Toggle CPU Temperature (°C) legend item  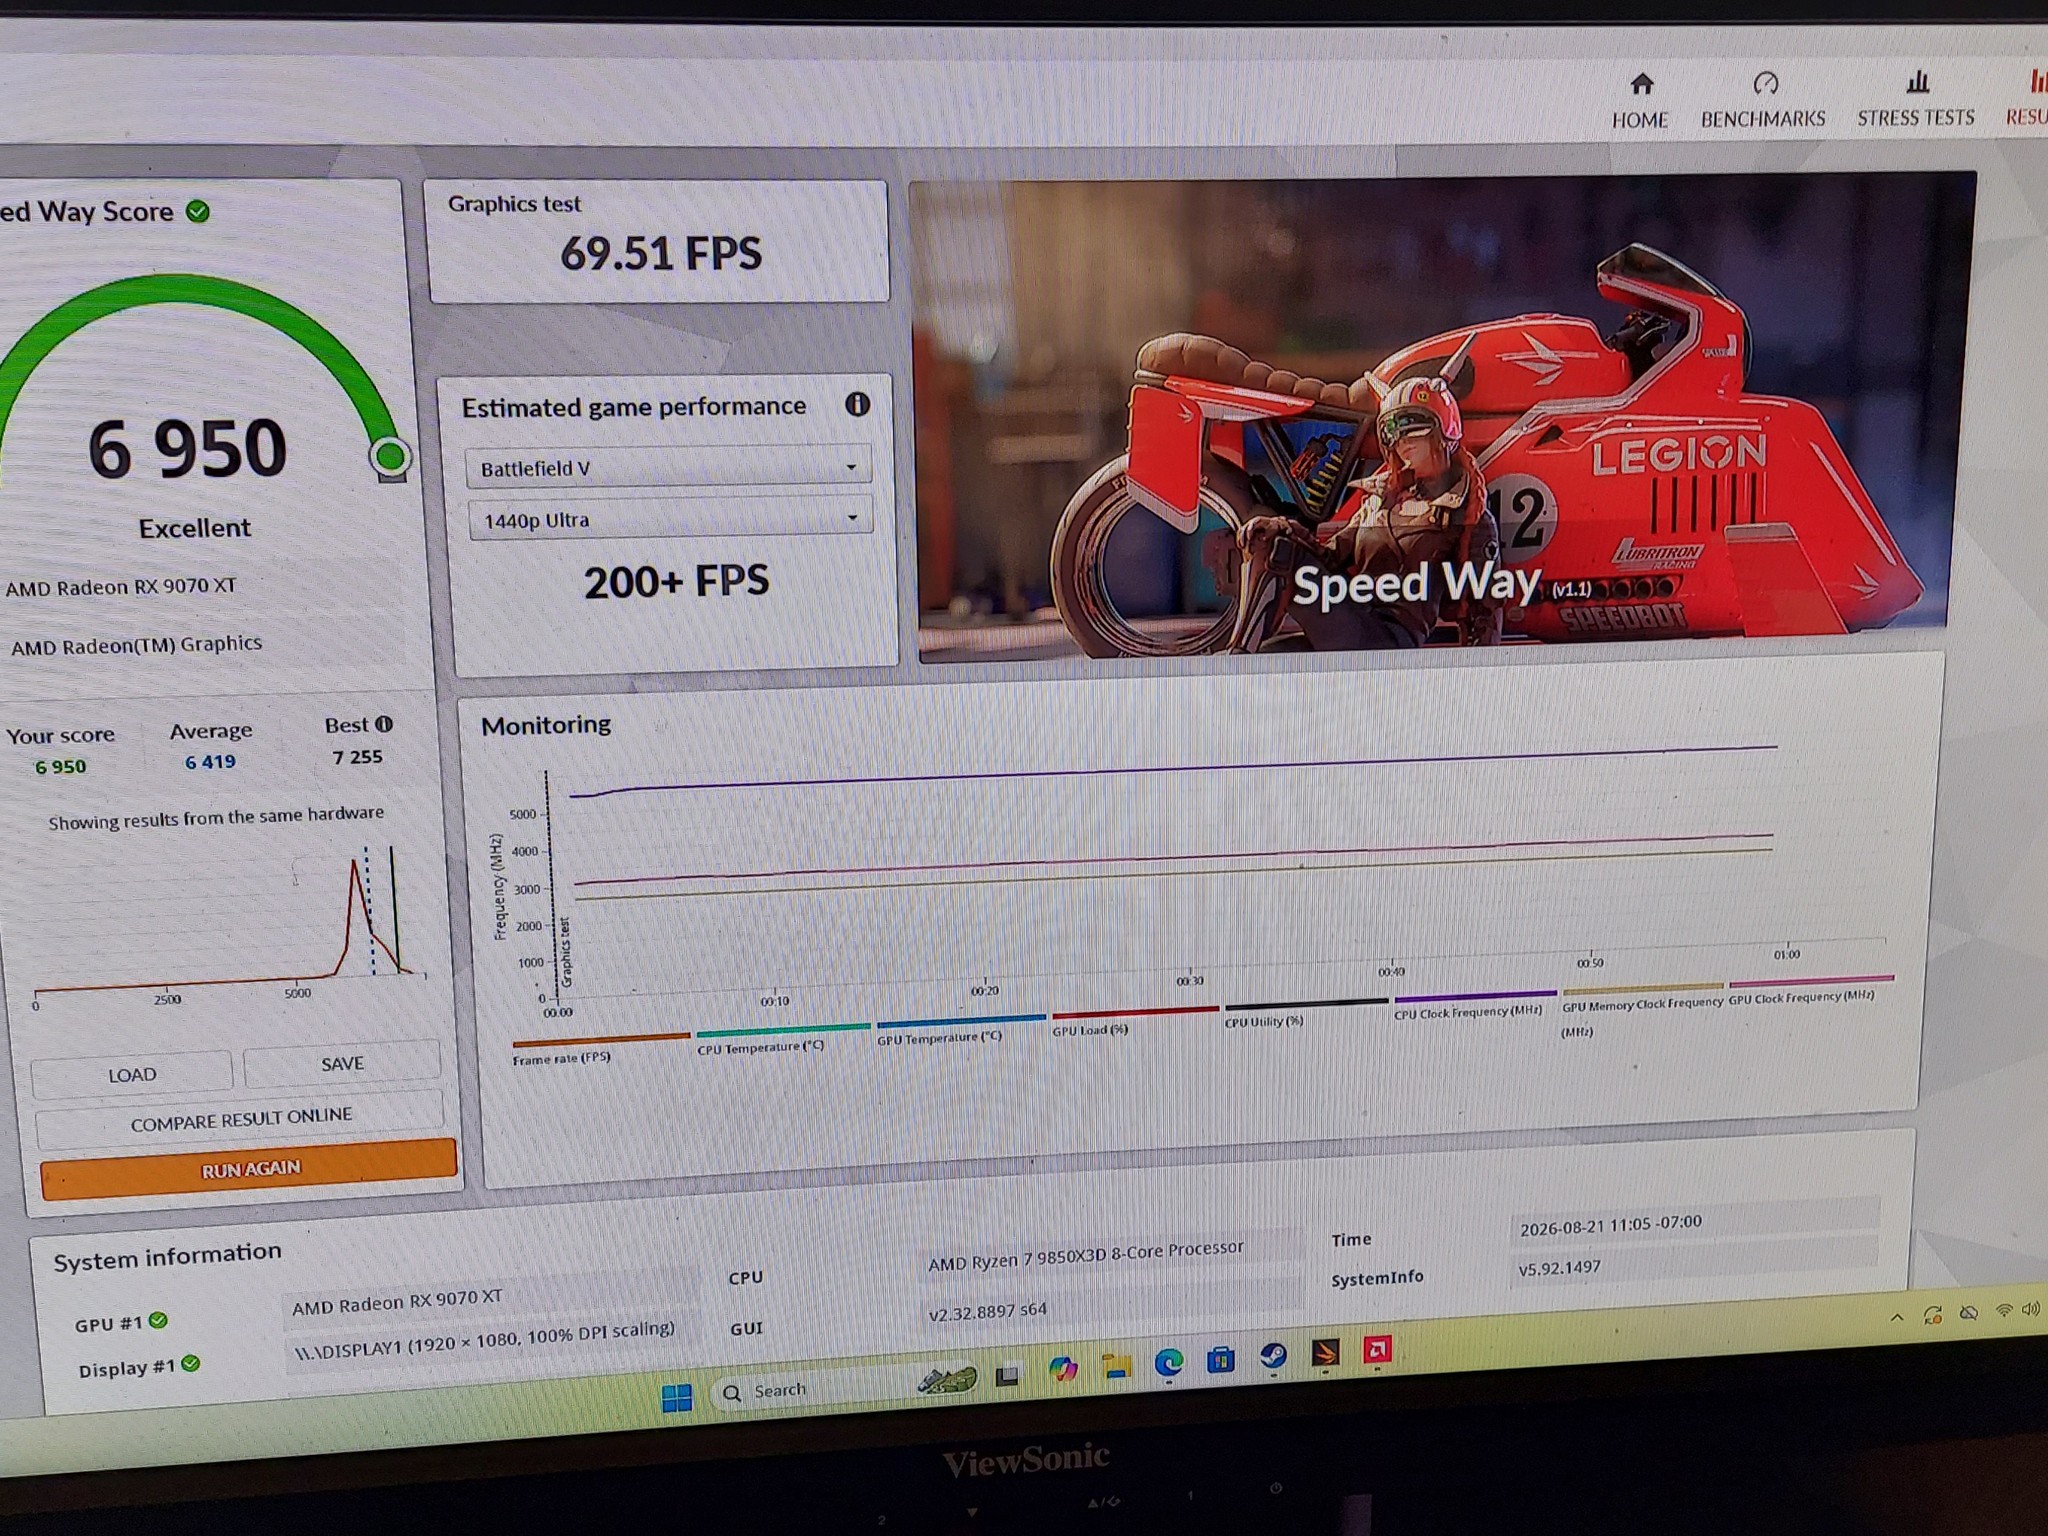click(782, 1039)
